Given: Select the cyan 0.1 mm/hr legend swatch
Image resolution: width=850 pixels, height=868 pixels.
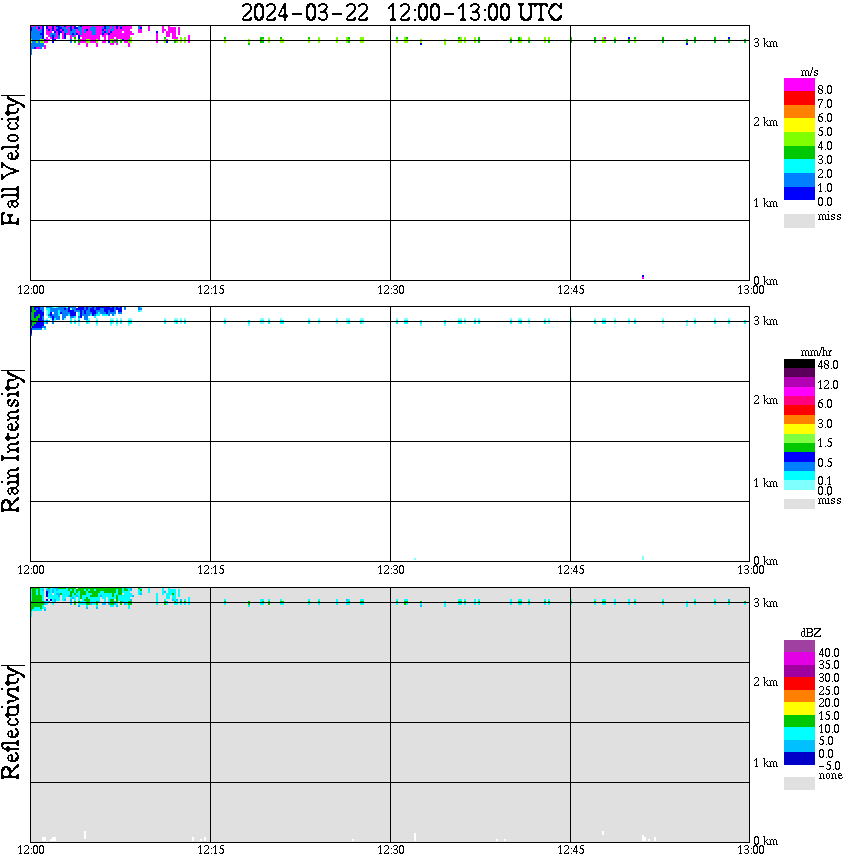Looking at the screenshot, I should [x=799, y=476].
